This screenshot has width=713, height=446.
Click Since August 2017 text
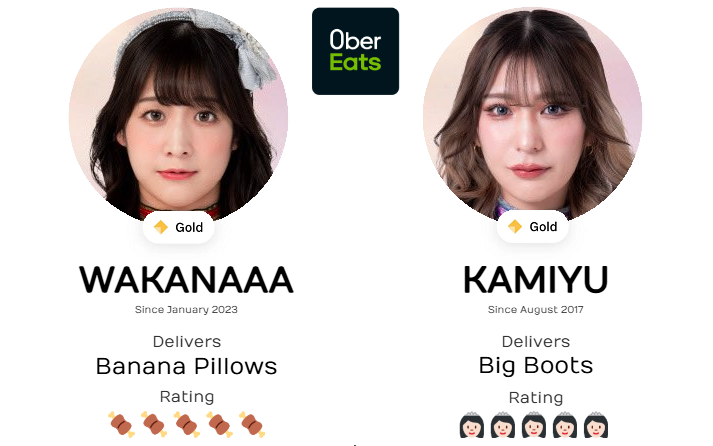pyautogui.click(x=536, y=310)
